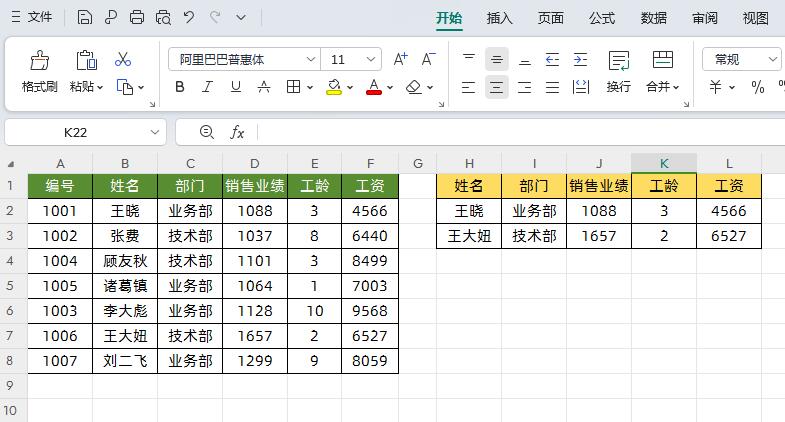785x422 pixels.
Task: Click the scissors Cut icon
Action: pyautogui.click(x=123, y=60)
